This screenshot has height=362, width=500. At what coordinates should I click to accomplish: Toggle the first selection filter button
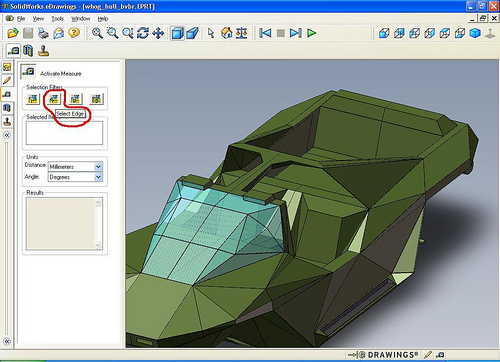click(33, 99)
